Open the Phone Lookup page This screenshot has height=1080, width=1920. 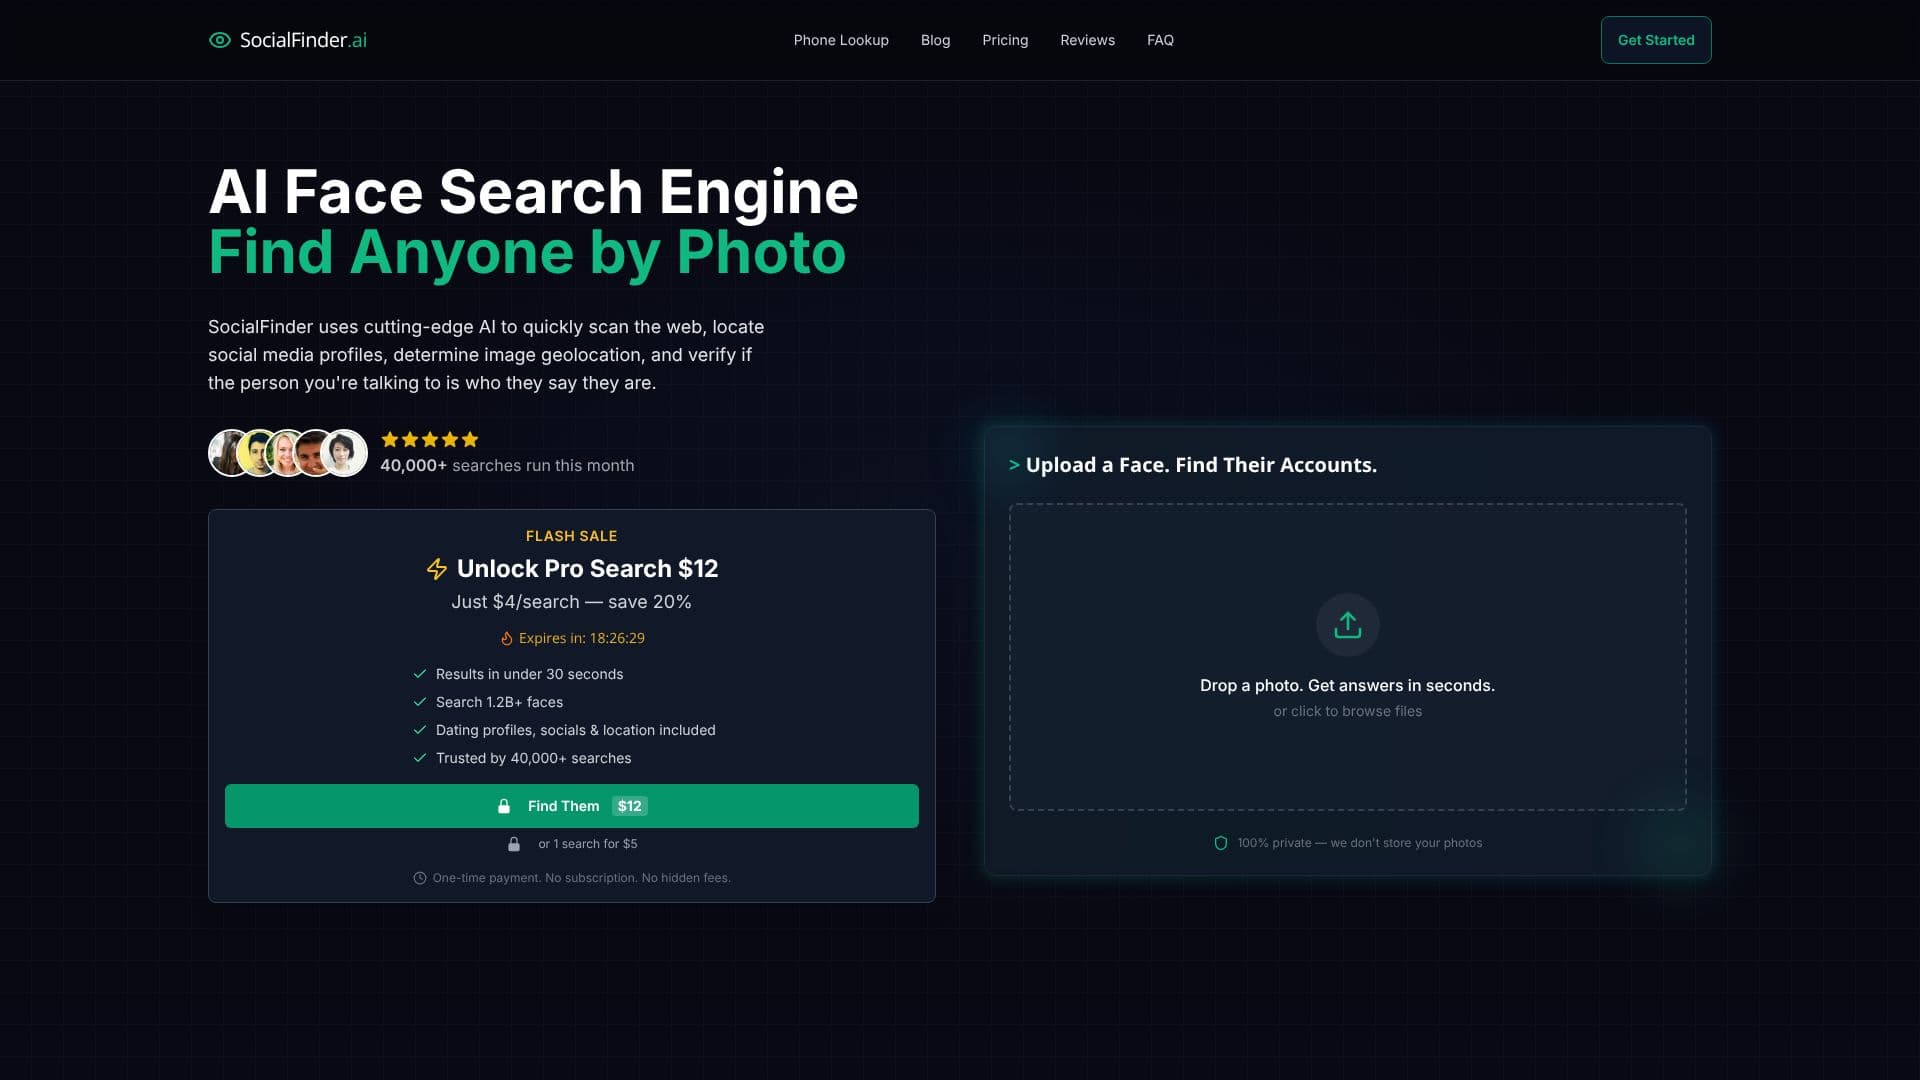point(841,40)
